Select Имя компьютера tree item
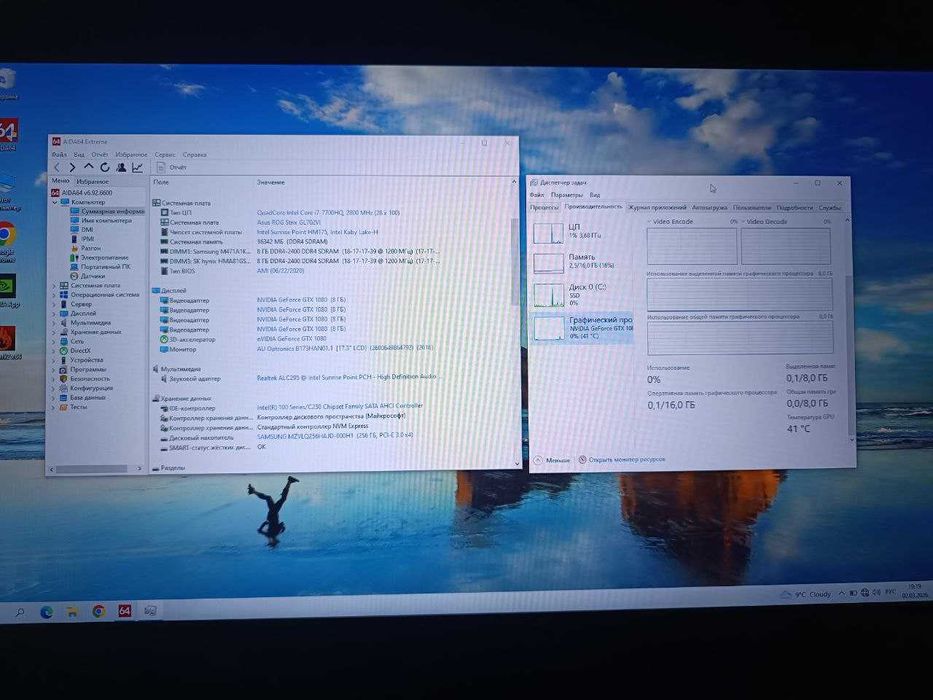 (x=101, y=220)
